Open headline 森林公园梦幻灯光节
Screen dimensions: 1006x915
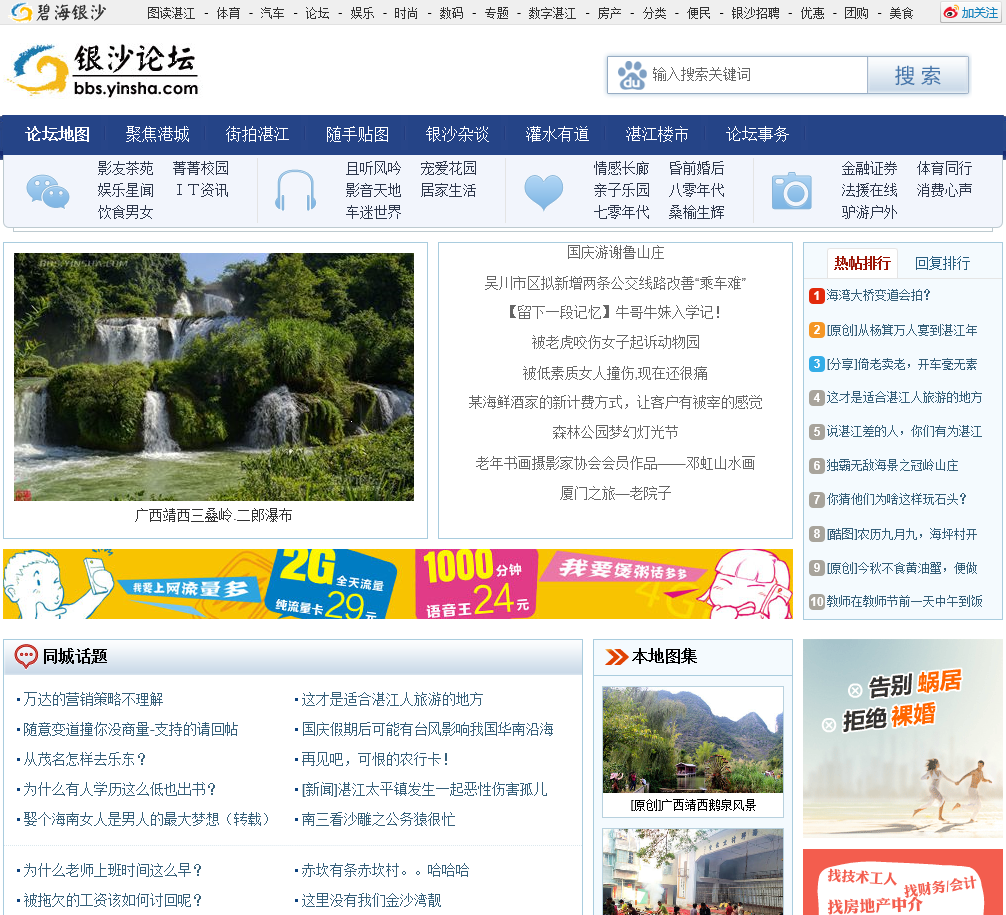[615, 432]
